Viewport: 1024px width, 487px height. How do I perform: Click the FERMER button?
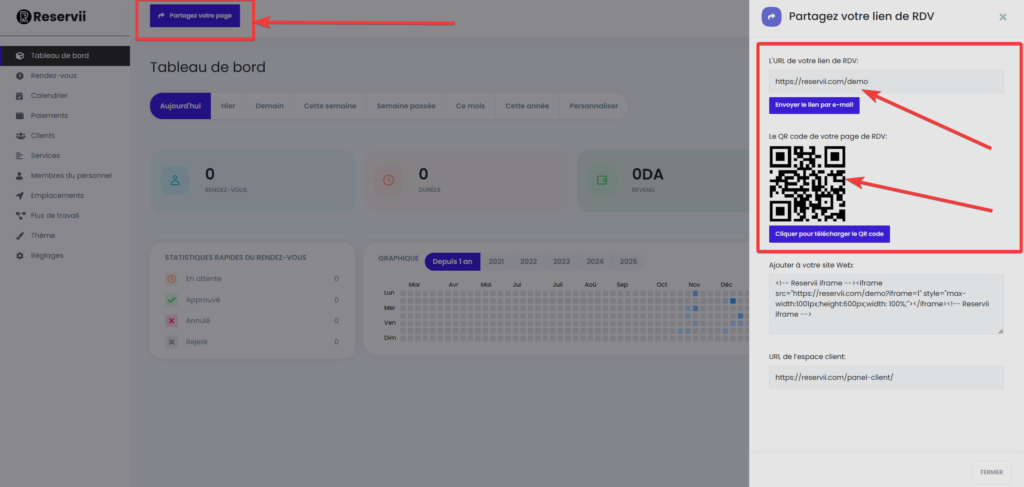[x=991, y=471]
